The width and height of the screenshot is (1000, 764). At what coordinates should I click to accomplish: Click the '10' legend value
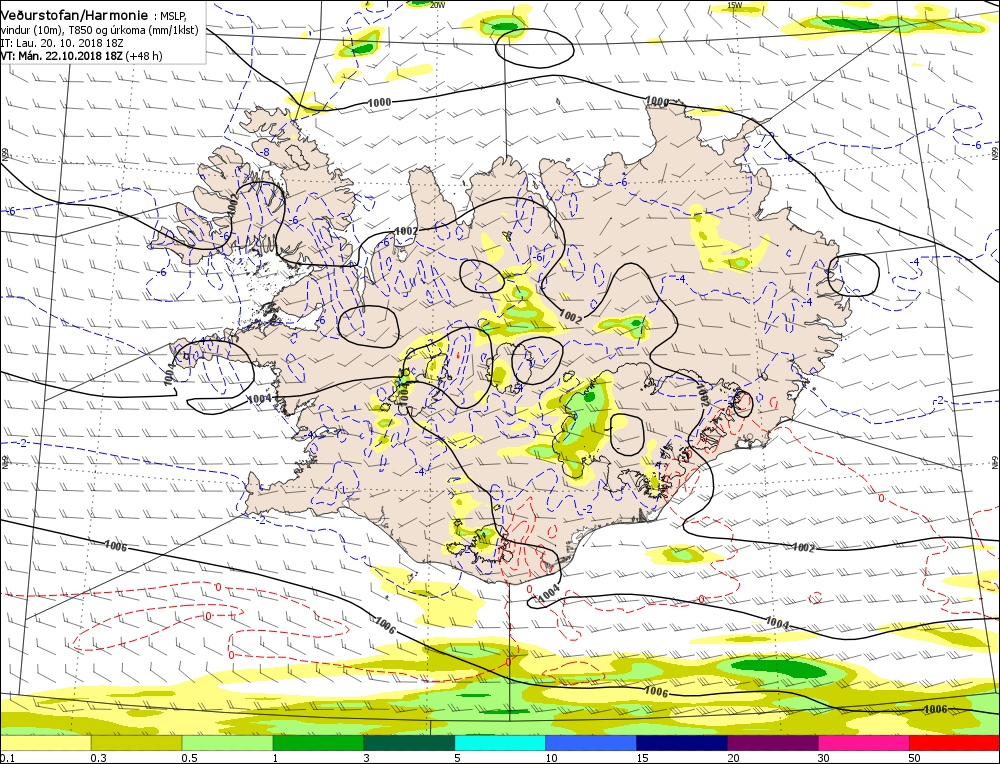click(x=551, y=758)
